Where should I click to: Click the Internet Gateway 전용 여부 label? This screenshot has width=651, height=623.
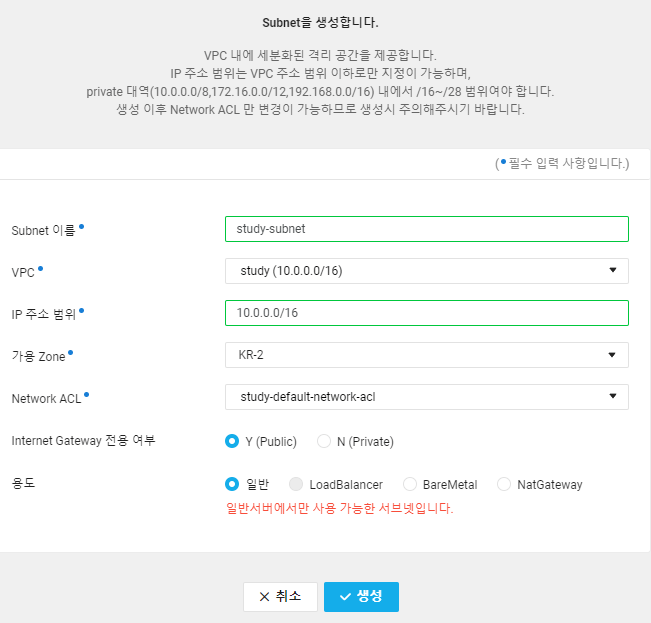(83, 441)
